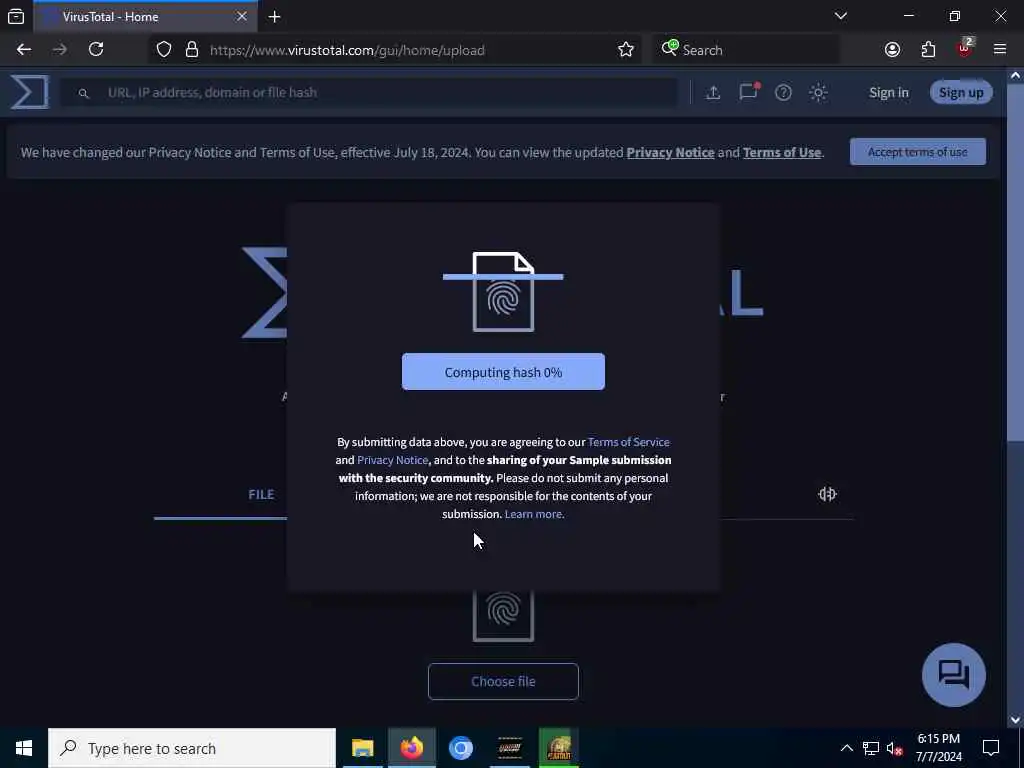Close the VirusTotal - Home tab
The width and height of the screenshot is (1024, 768).
tap(242, 16)
